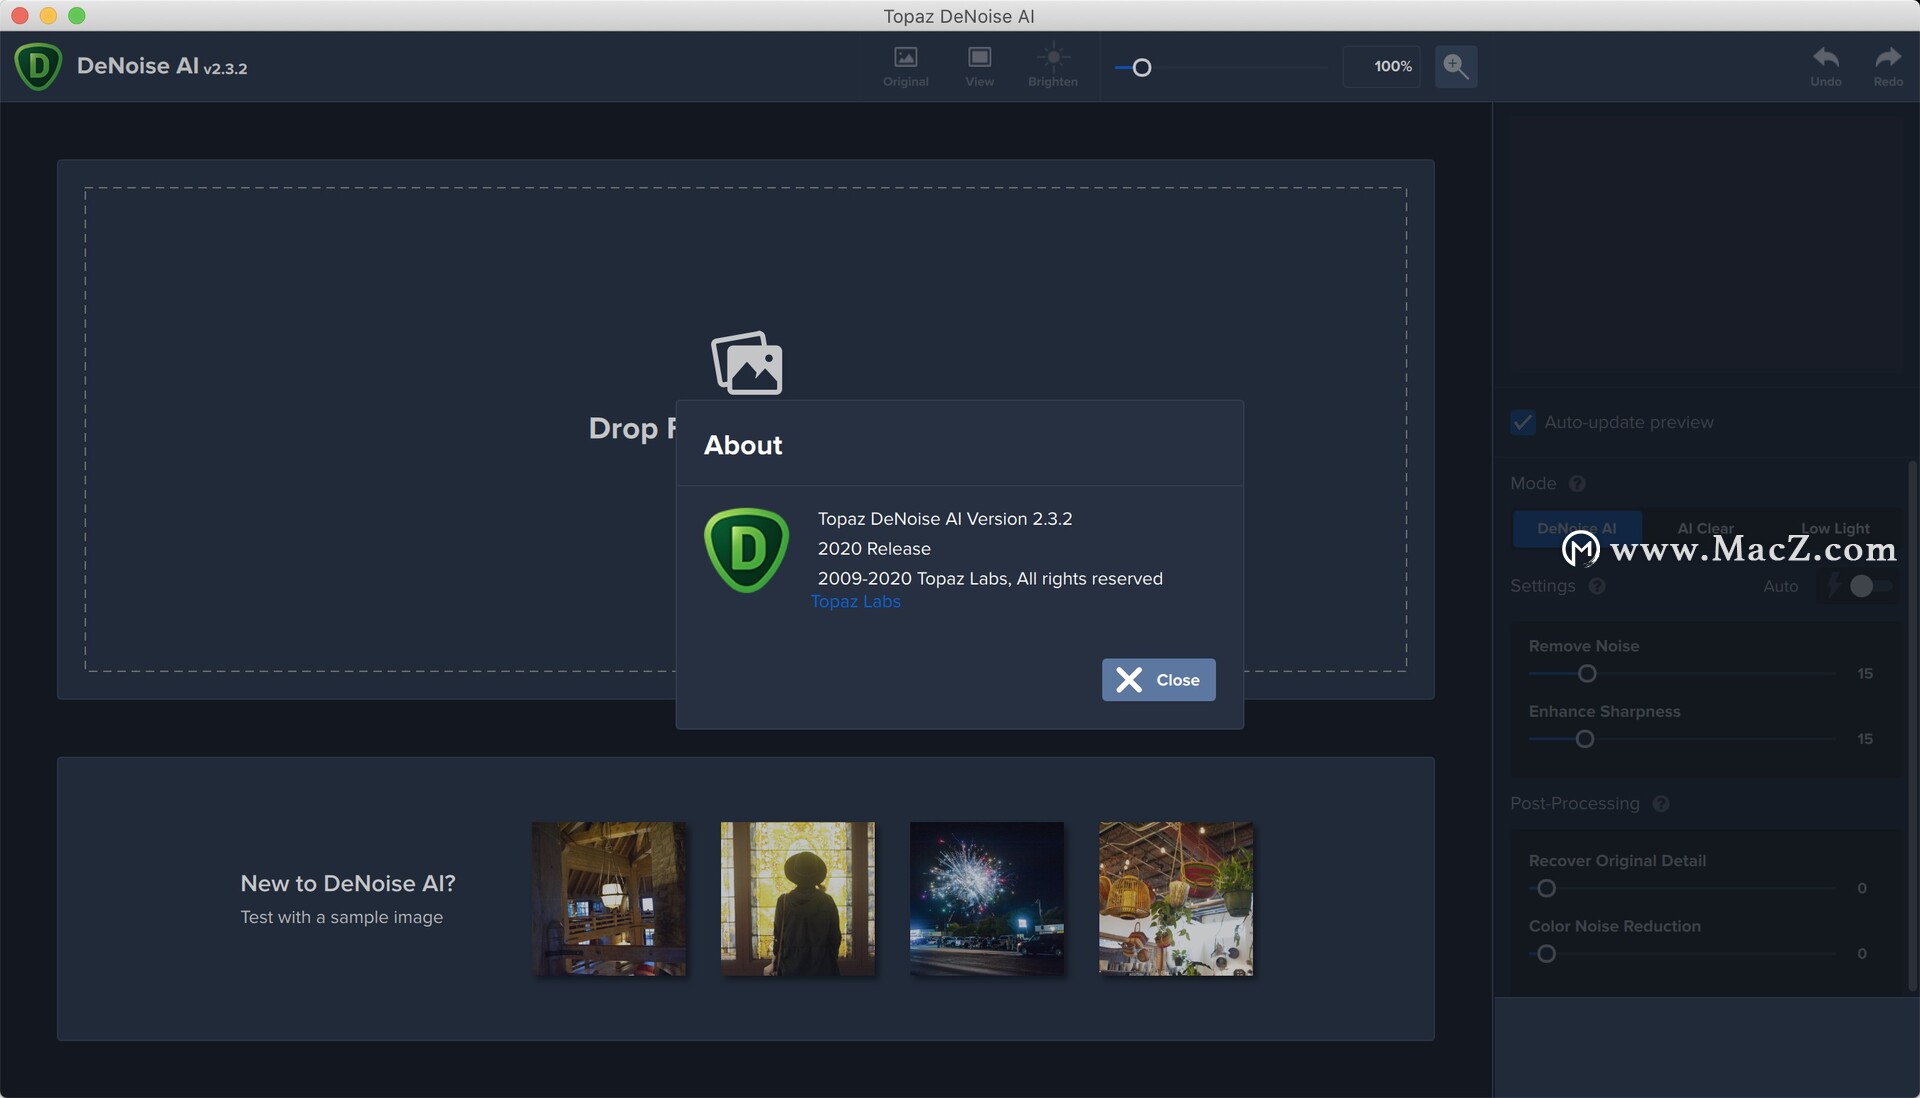Click the Recover Original Detail value 0

1862,889
